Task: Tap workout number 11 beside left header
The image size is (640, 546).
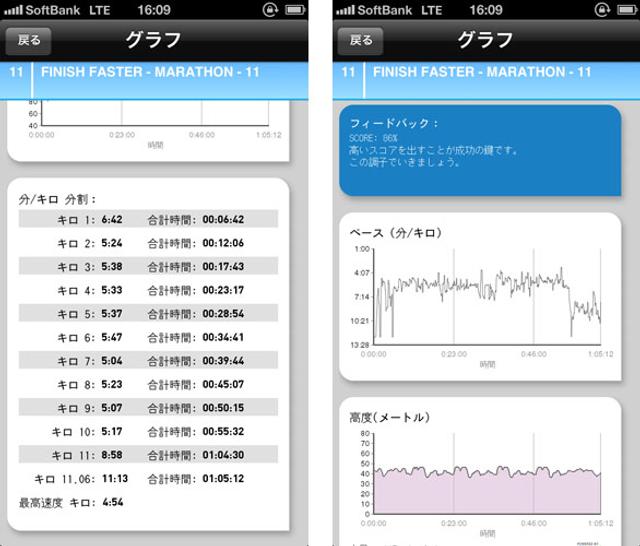Action: pos(16,72)
